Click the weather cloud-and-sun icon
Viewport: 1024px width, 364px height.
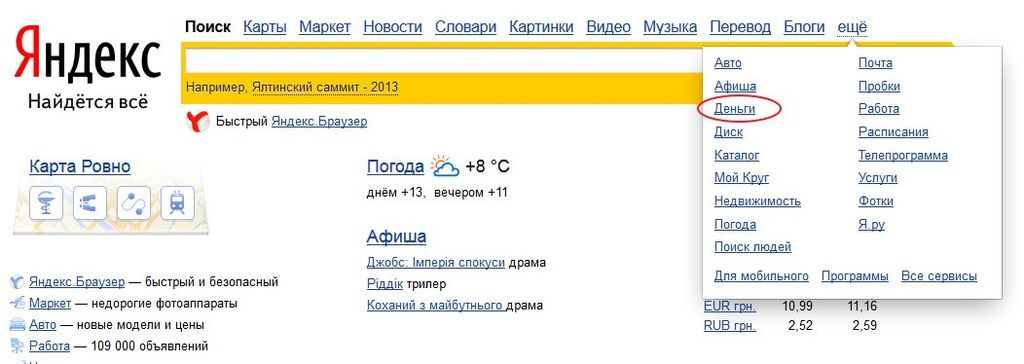(445, 167)
